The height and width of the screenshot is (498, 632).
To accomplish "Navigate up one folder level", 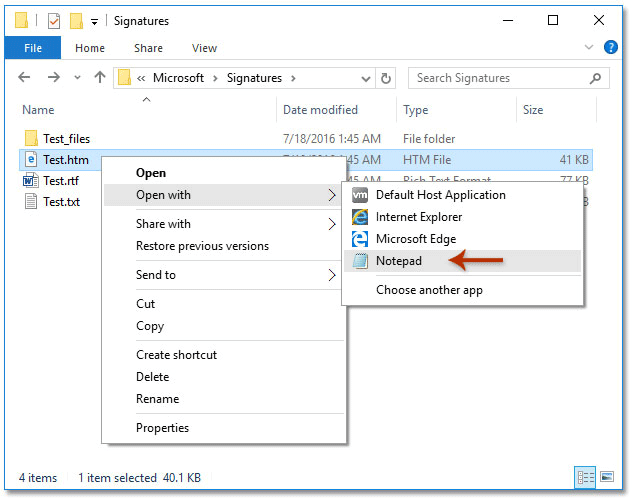I will tap(99, 78).
